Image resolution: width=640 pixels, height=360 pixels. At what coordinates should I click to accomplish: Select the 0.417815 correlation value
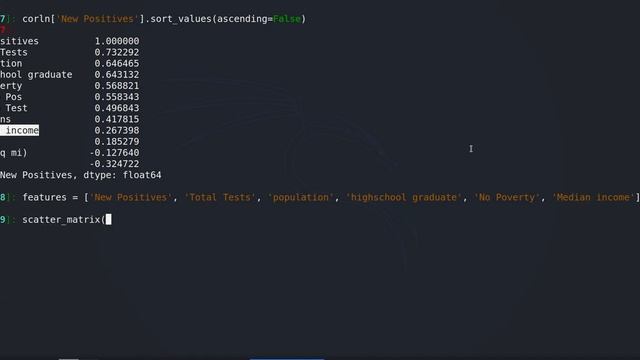[117, 119]
